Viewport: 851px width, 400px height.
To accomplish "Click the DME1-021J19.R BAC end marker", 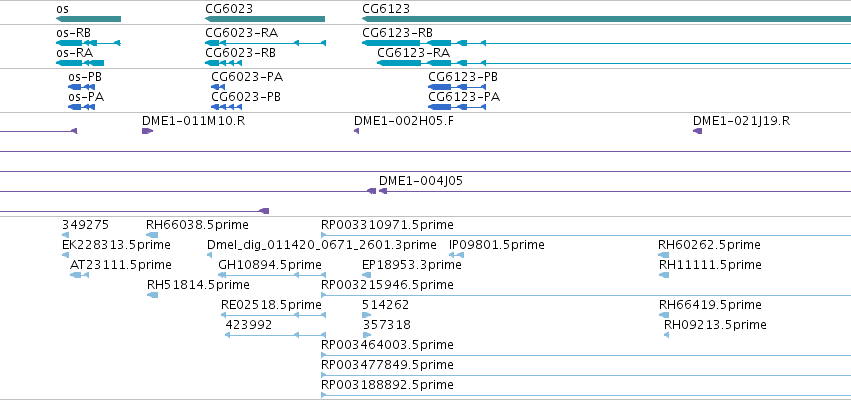I will click(697, 131).
